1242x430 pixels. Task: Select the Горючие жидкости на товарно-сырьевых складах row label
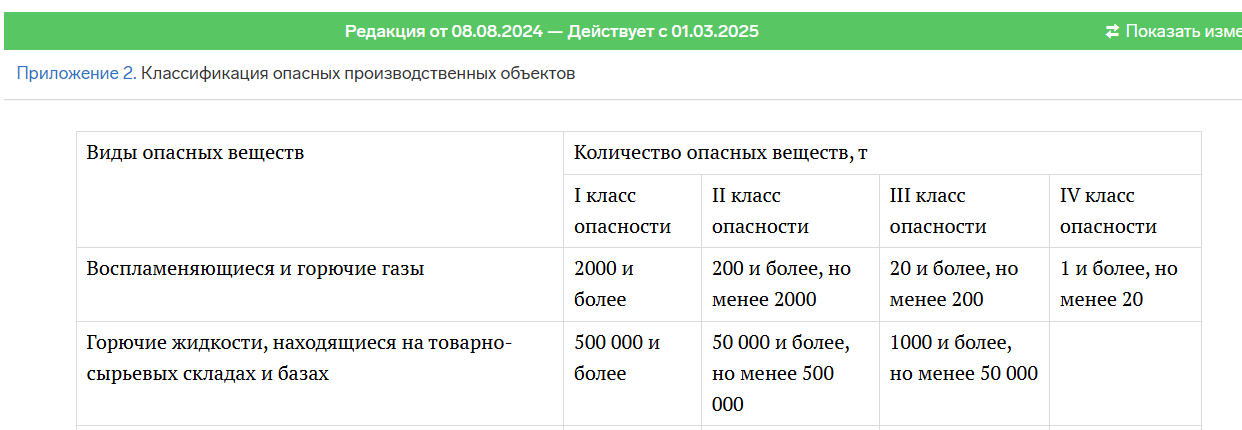(x=299, y=358)
